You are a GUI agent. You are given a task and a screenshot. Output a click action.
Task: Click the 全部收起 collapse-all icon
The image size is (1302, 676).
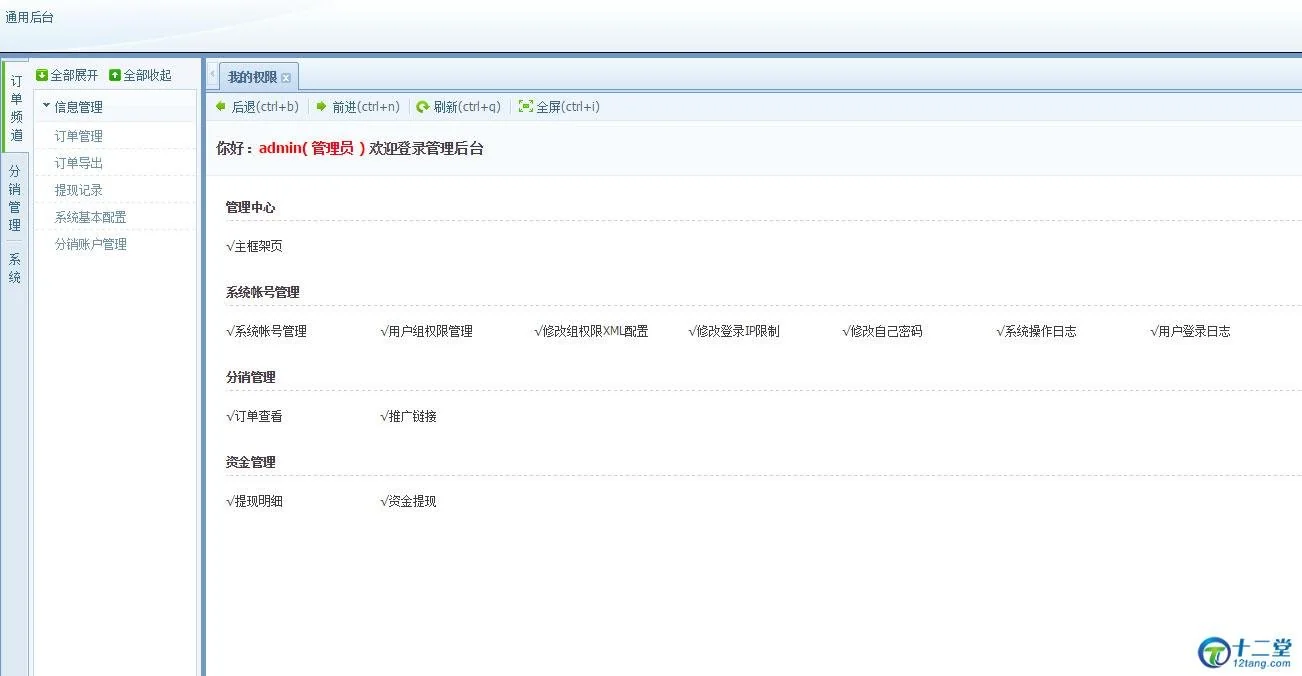[115, 75]
